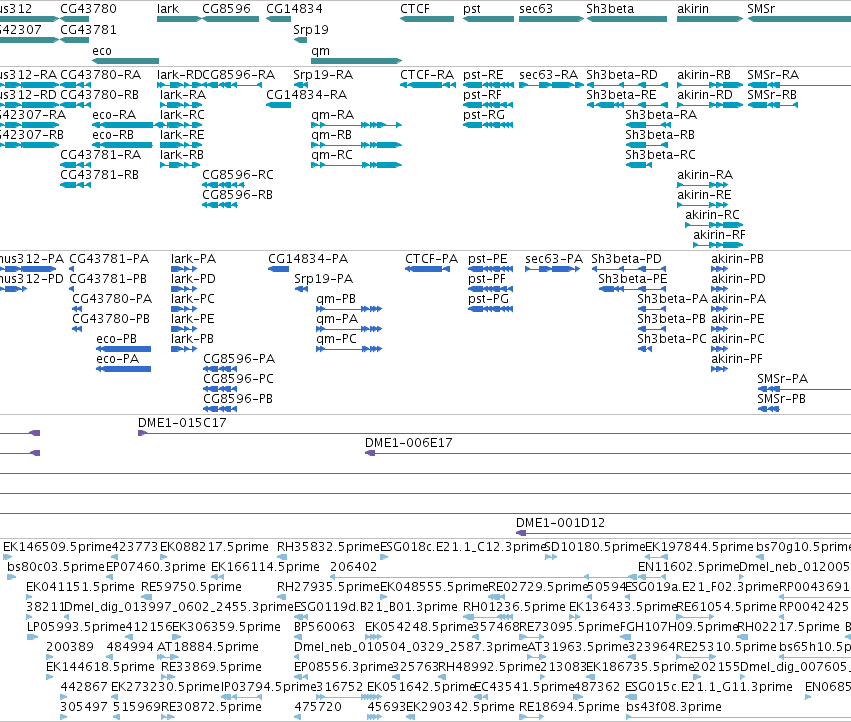Click protein pst-PF
Screen dimensions: 851x722
coord(491,289)
